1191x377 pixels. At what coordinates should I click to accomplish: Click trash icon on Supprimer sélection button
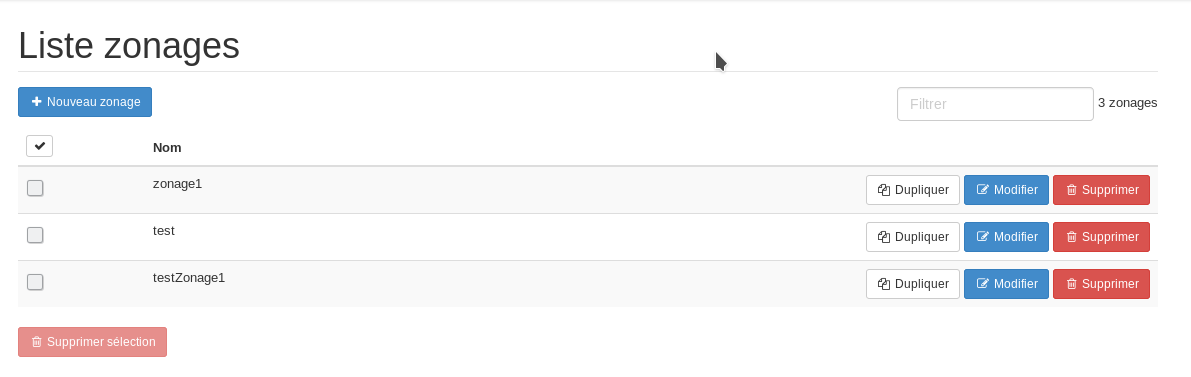click(36, 342)
